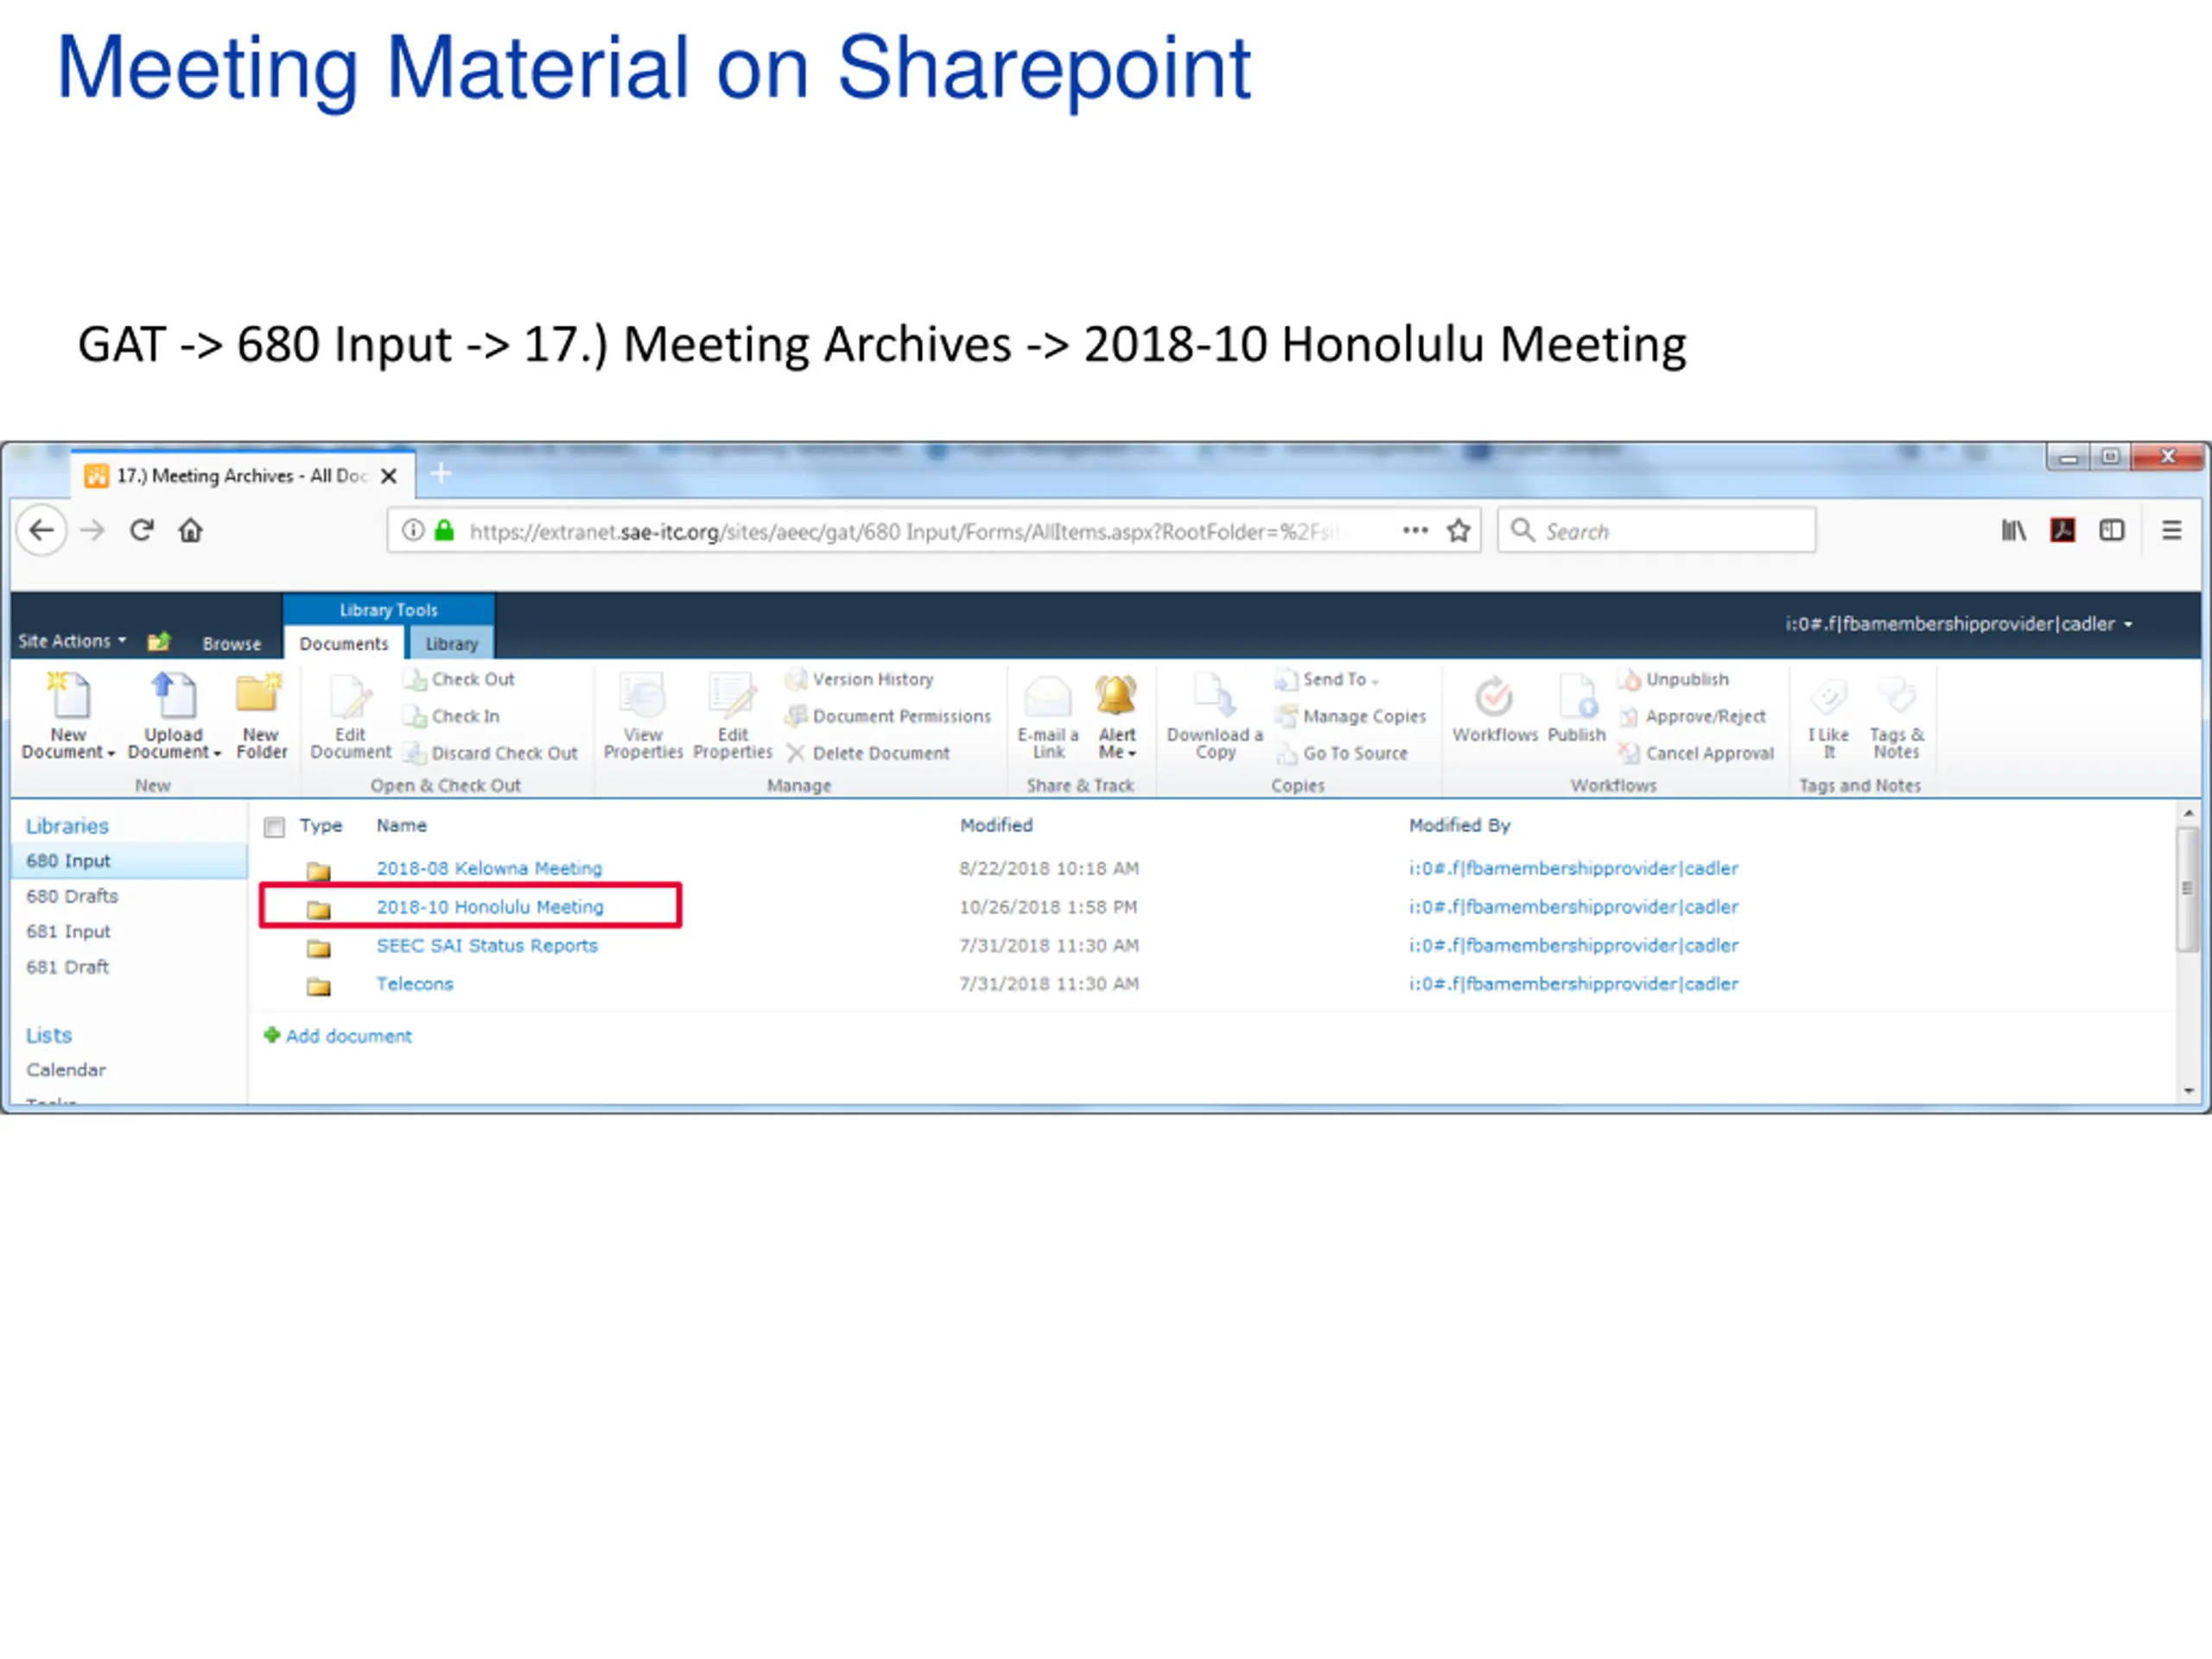Open the Firefox hamburger menu
2212x1659 pixels.
(2172, 530)
